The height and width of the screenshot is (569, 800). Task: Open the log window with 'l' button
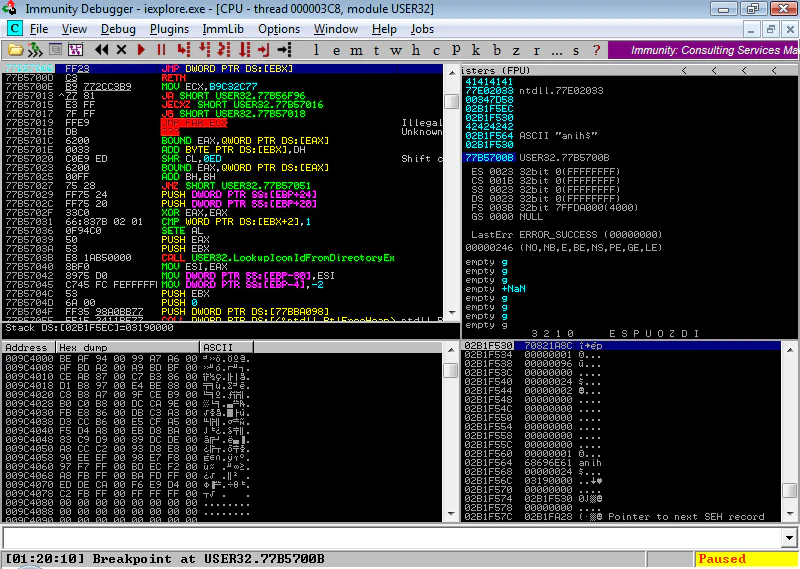click(316, 50)
